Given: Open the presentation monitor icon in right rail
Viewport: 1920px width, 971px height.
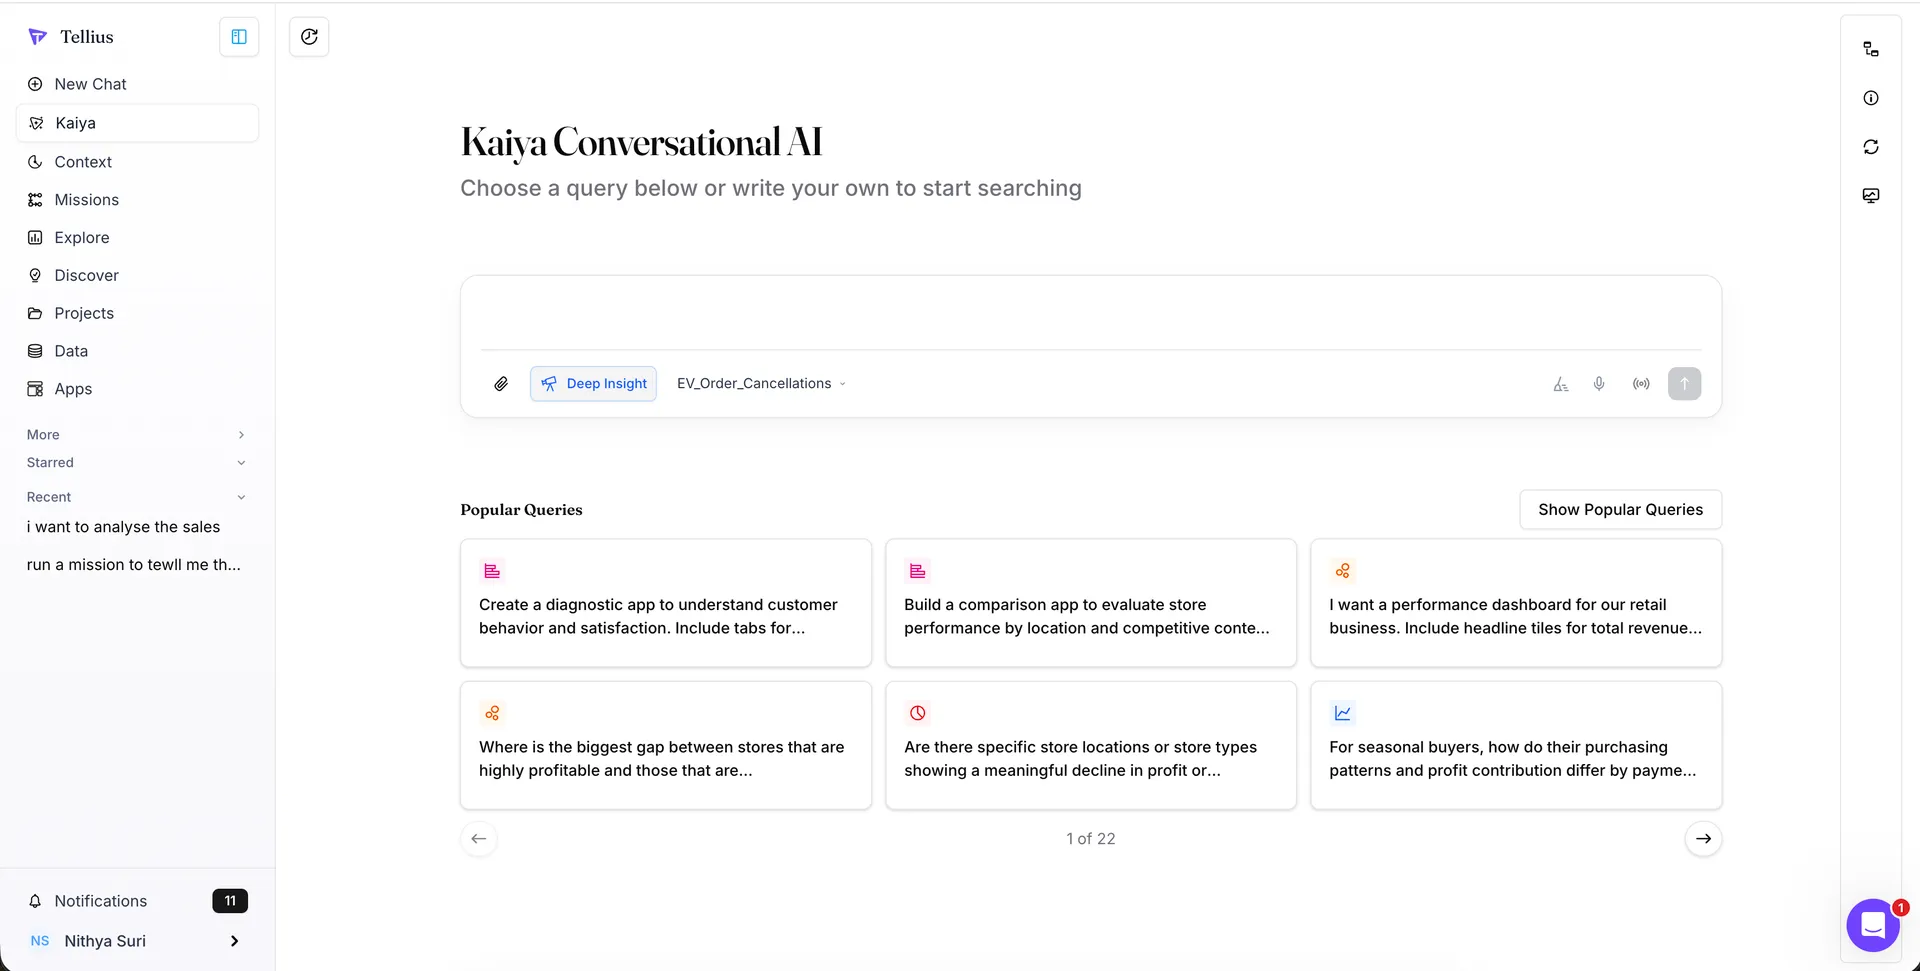Looking at the screenshot, I should (x=1871, y=196).
